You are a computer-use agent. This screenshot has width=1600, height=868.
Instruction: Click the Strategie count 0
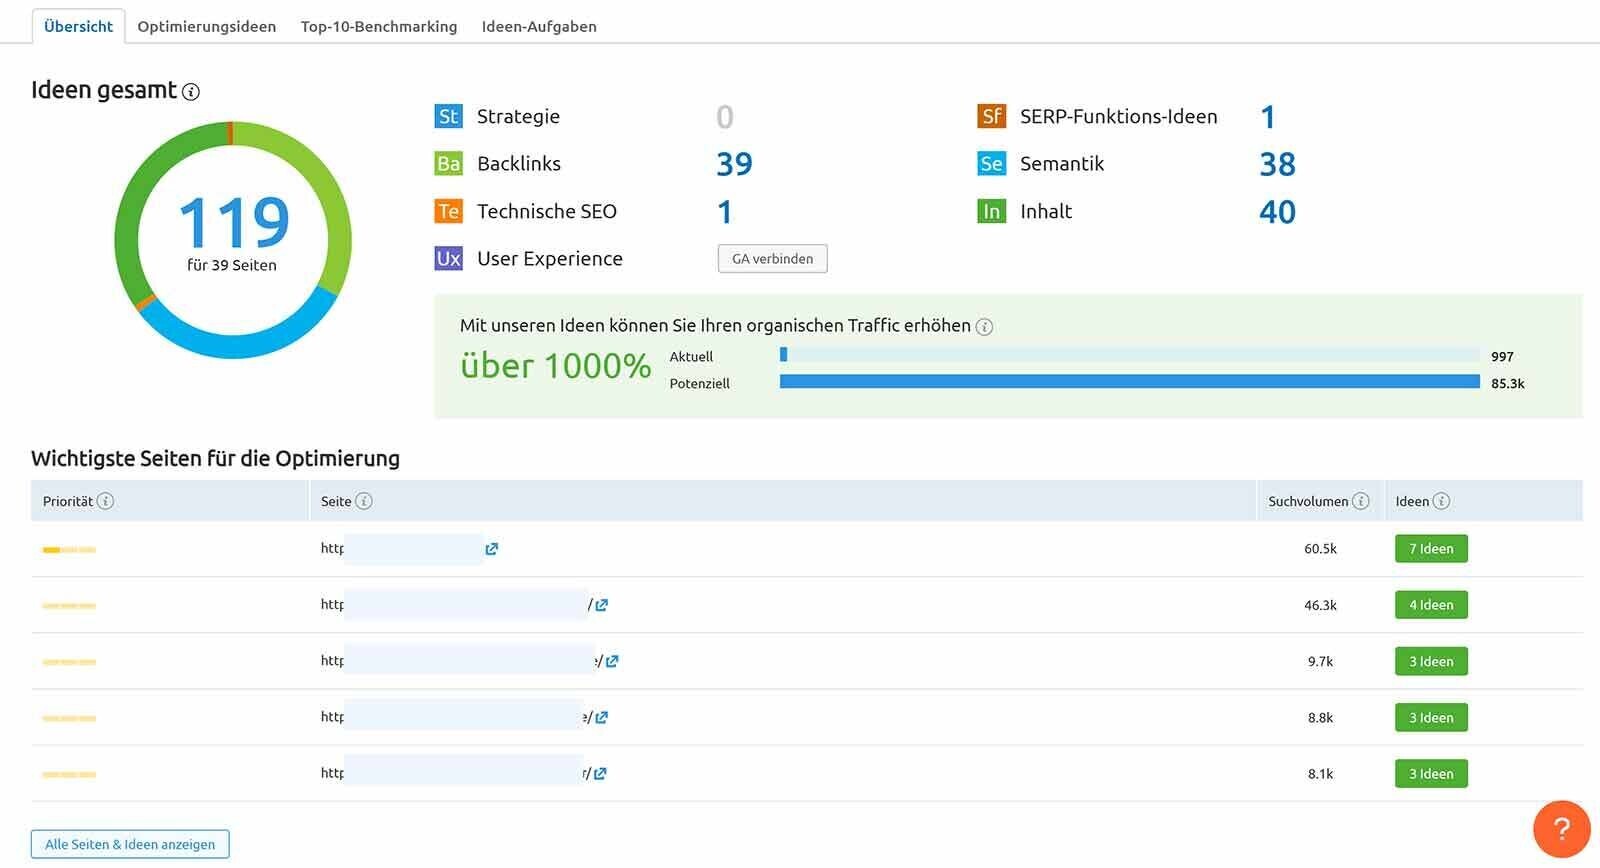pyautogui.click(x=725, y=117)
